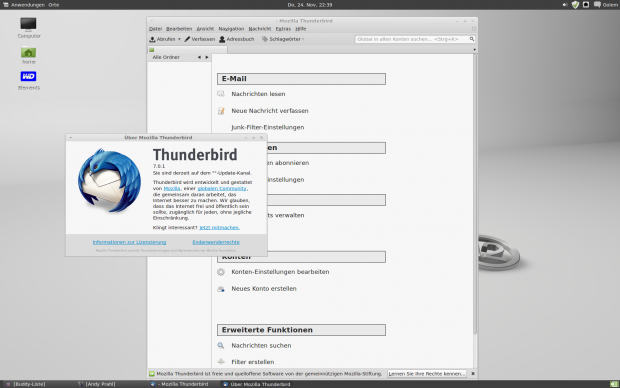
Task: Click the main window vertical scrollbar
Action: point(475,194)
